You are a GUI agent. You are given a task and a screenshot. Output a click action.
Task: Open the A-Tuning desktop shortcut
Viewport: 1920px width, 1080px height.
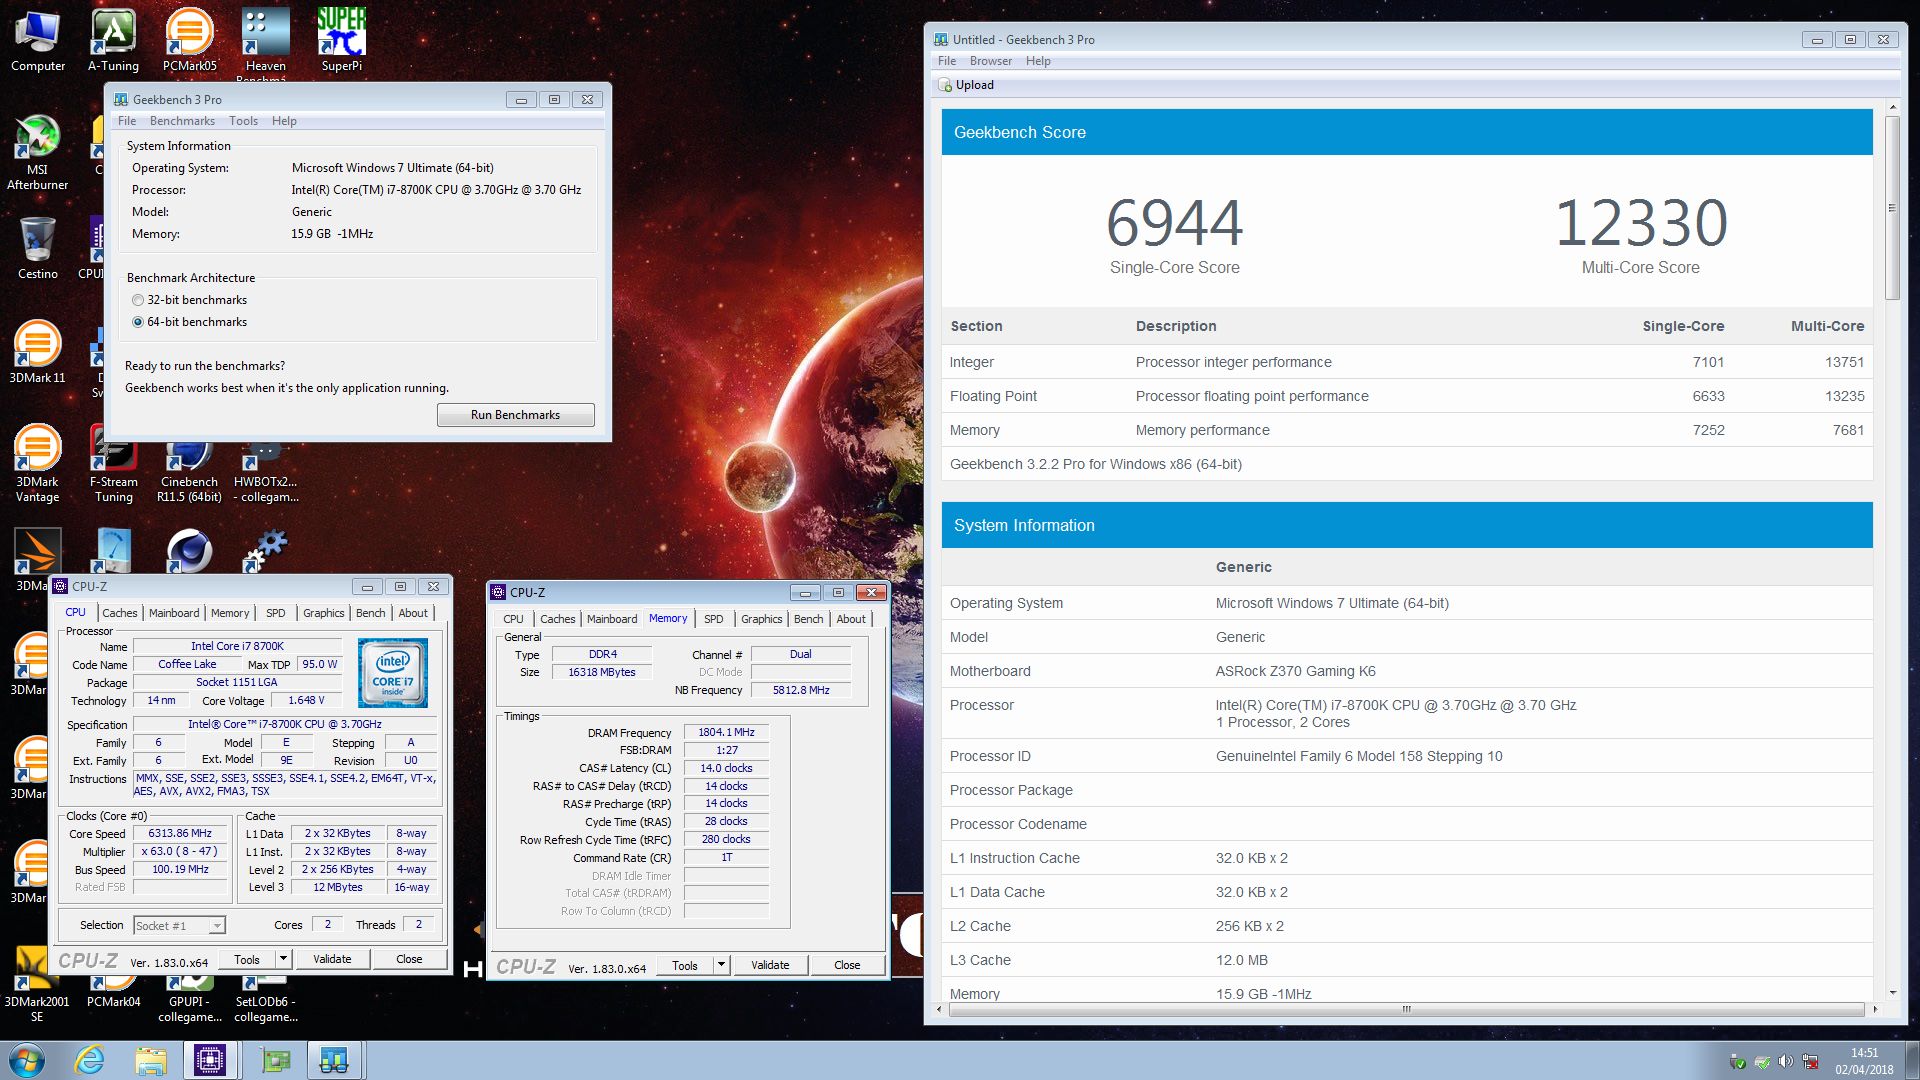[113, 40]
